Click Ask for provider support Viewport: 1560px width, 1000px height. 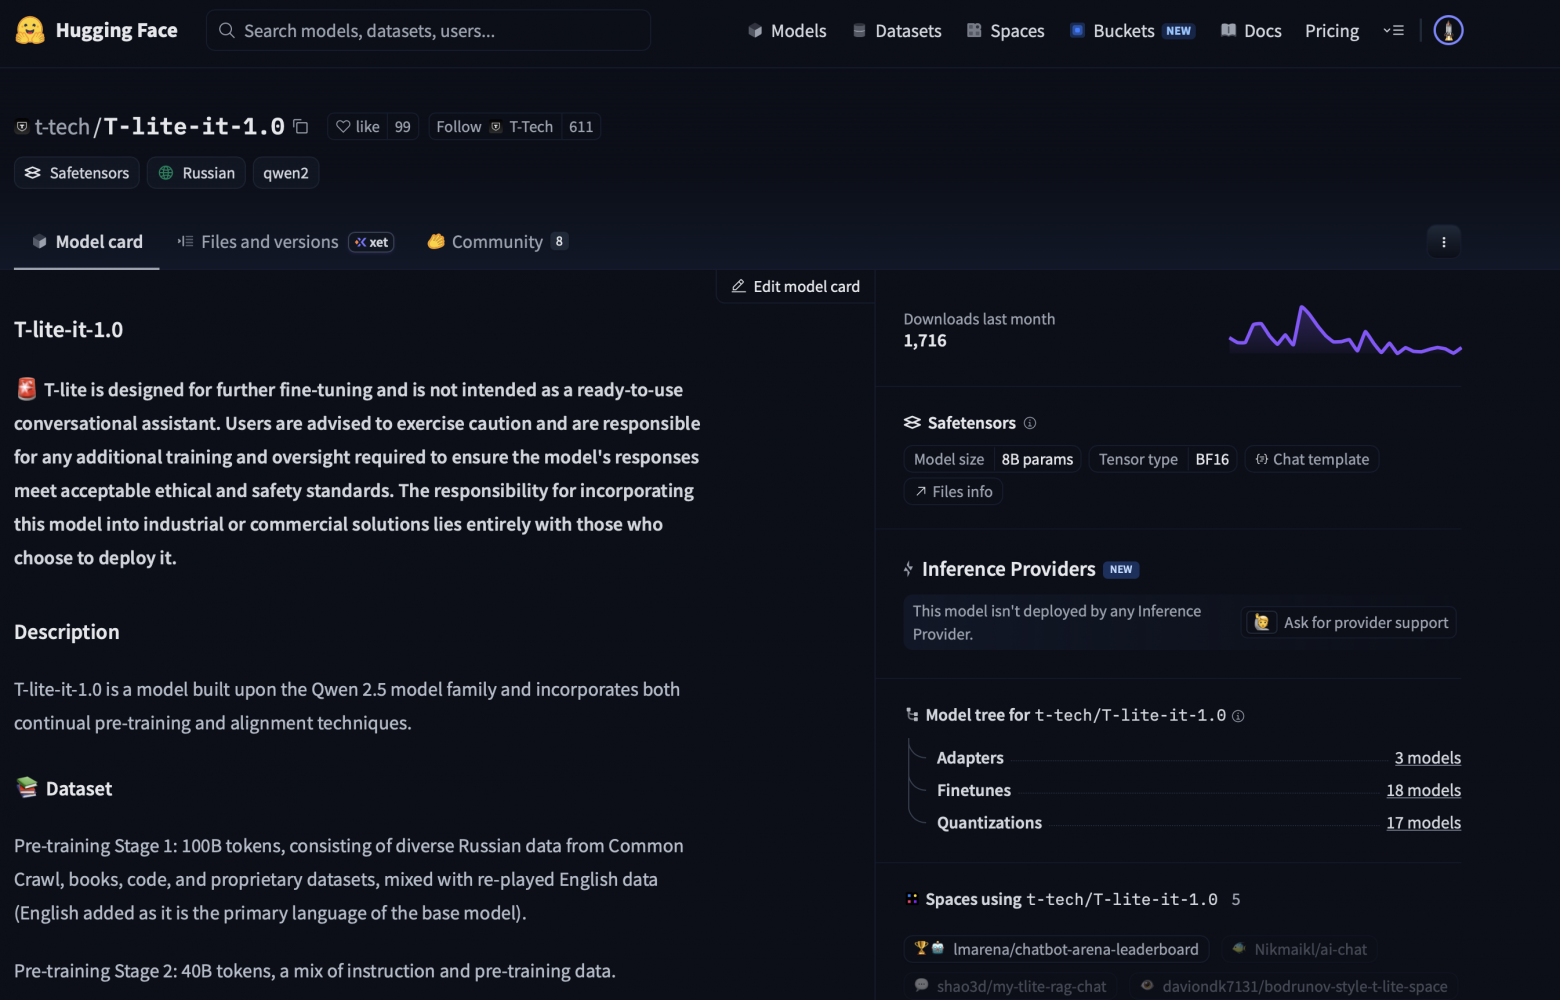(1349, 623)
